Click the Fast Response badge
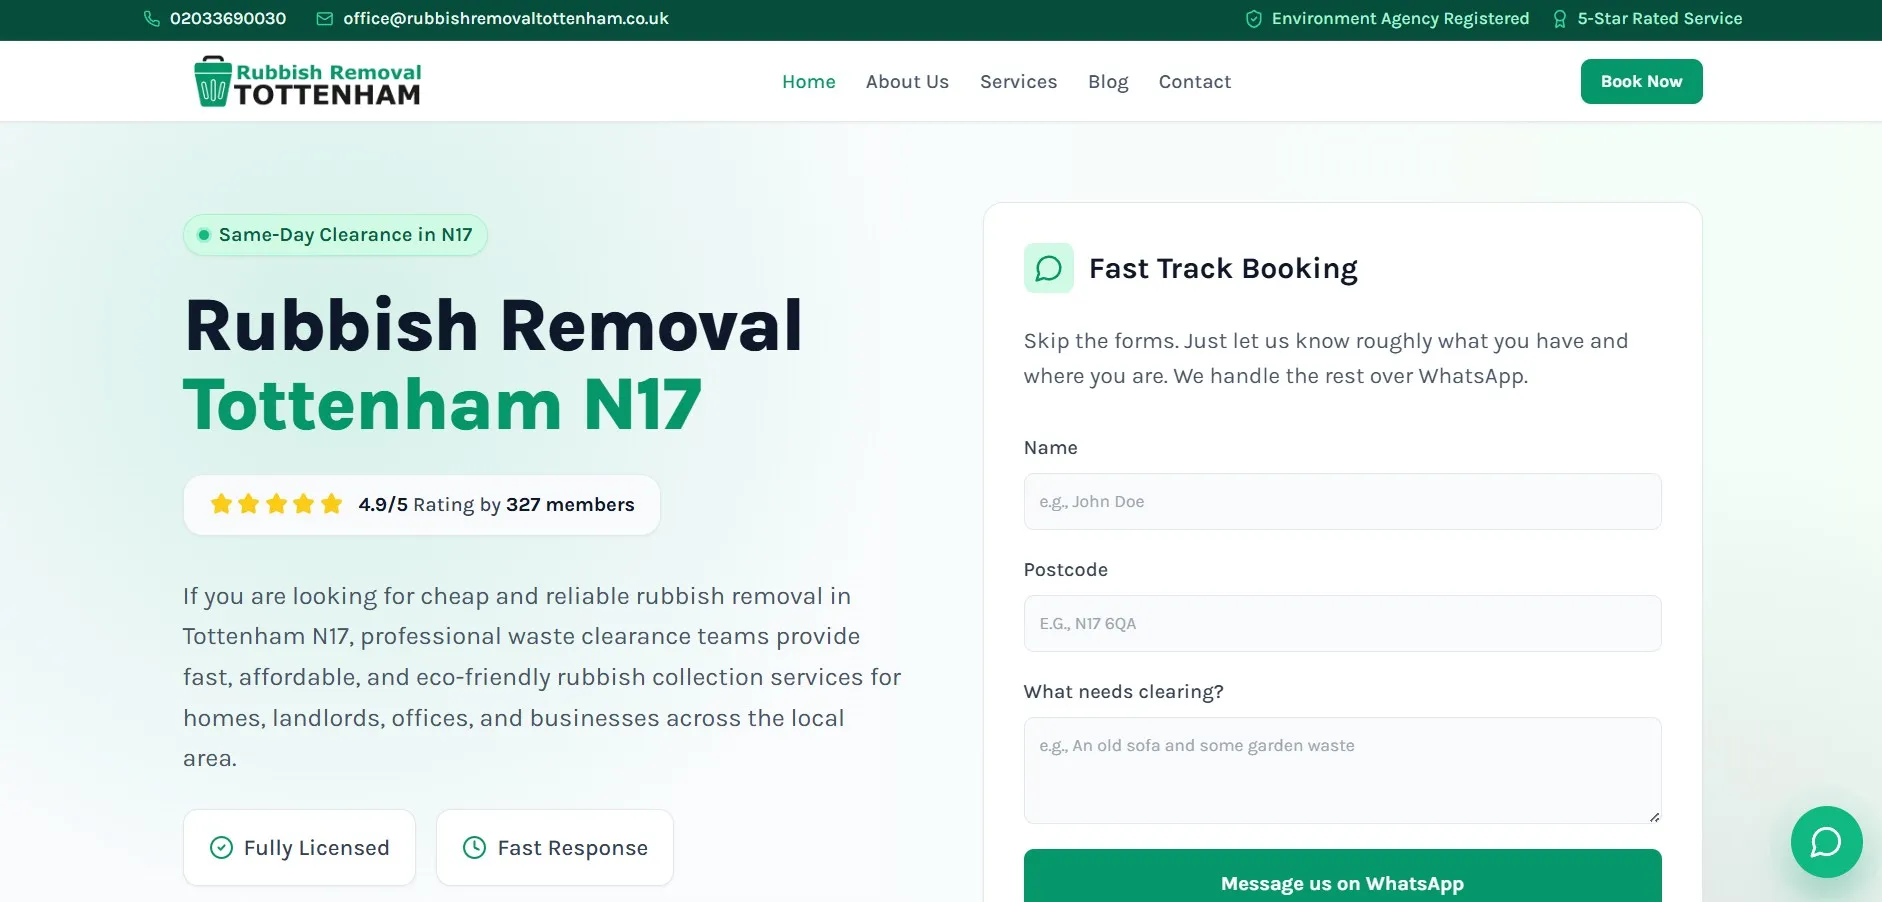1882x902 pixels. pyautogui.click(x=555, y=848)
